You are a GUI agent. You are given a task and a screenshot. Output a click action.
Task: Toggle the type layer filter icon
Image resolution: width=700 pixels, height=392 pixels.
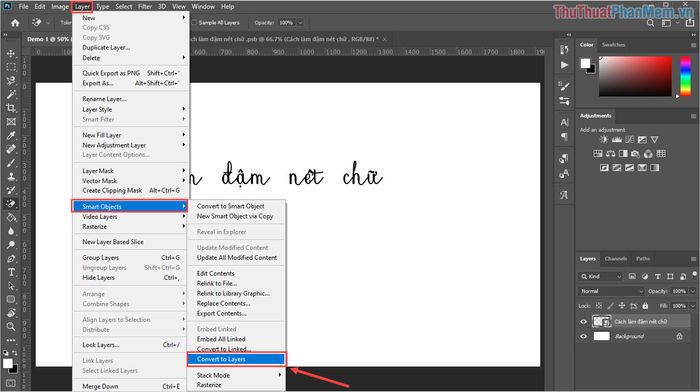click(658, 276)
